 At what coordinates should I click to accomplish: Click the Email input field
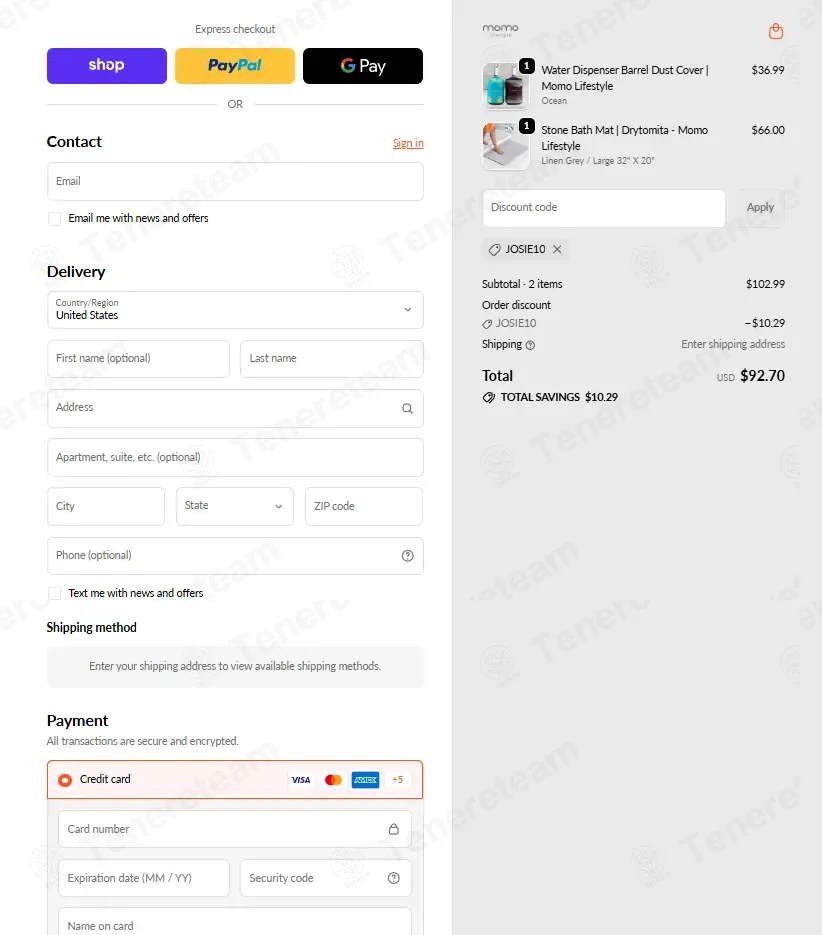[235, 182]
